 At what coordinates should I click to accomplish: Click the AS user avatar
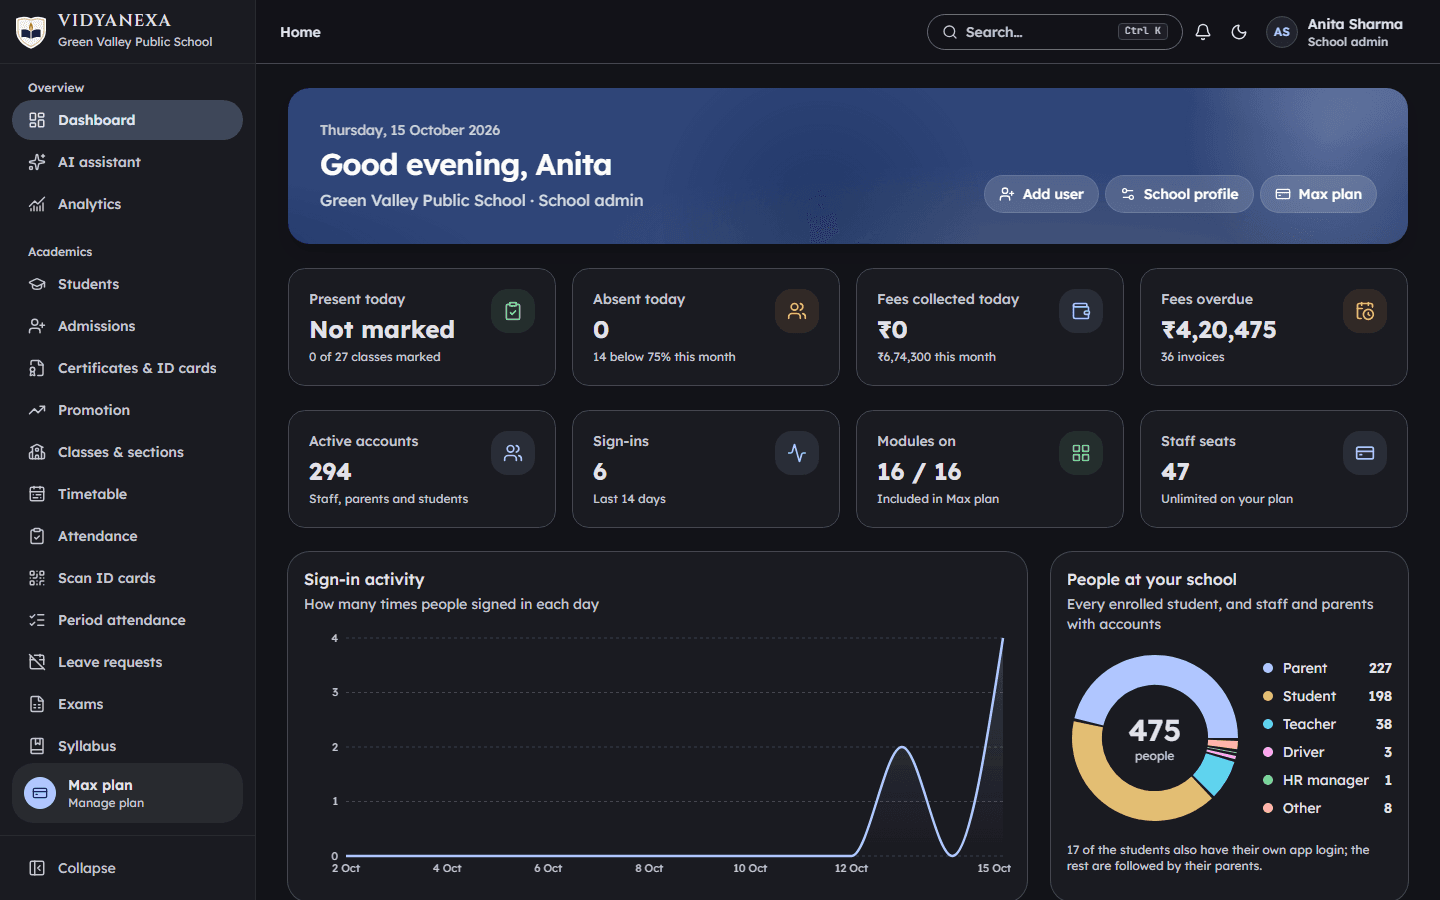point(1282,32)
